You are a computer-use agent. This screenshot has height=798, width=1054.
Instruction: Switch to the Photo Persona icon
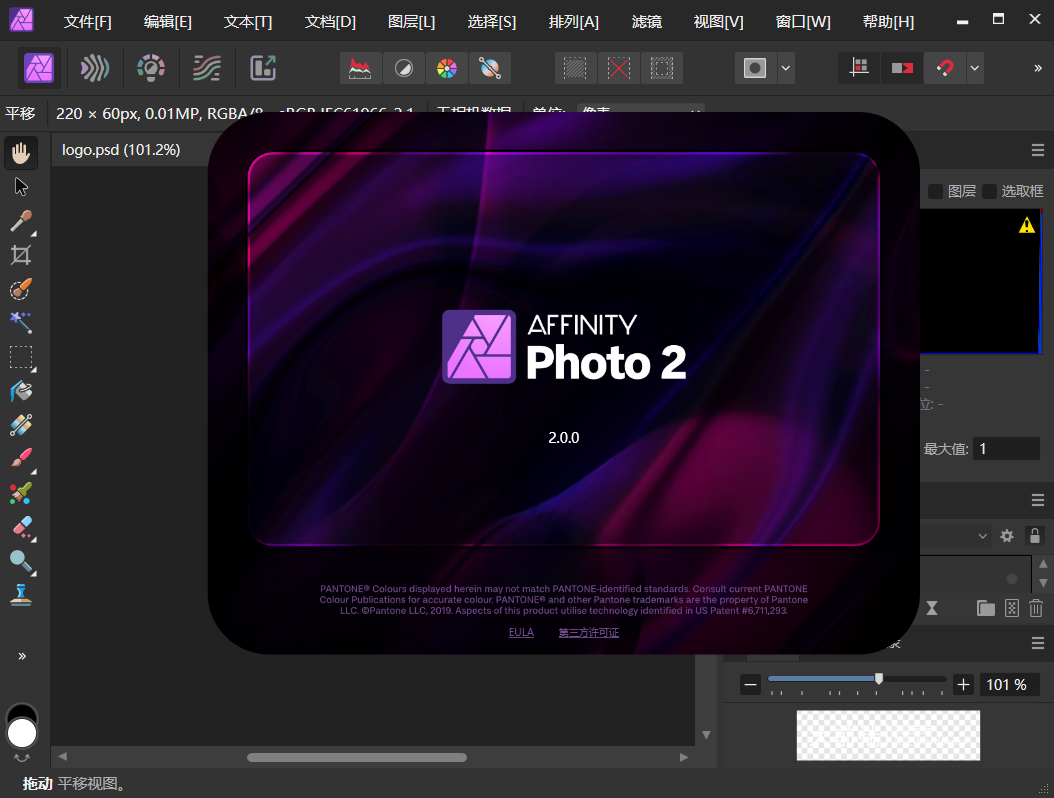pos(39,68)
